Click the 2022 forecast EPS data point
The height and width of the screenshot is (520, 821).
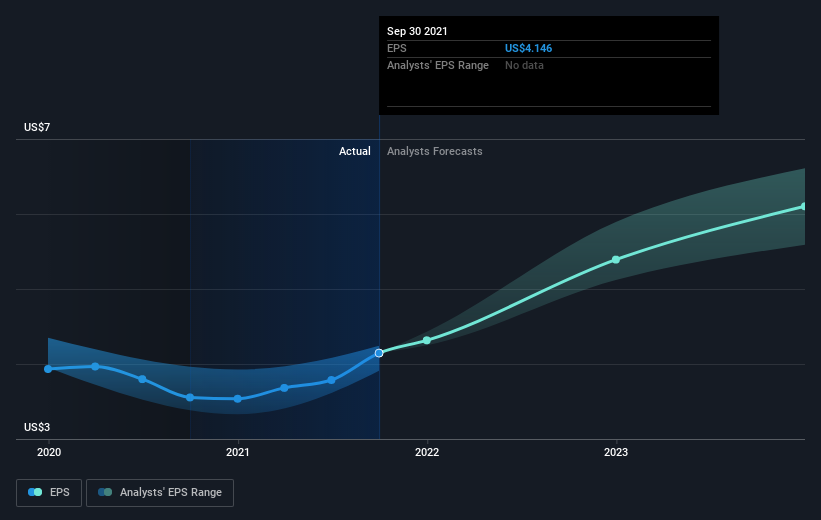pos(427,340)
